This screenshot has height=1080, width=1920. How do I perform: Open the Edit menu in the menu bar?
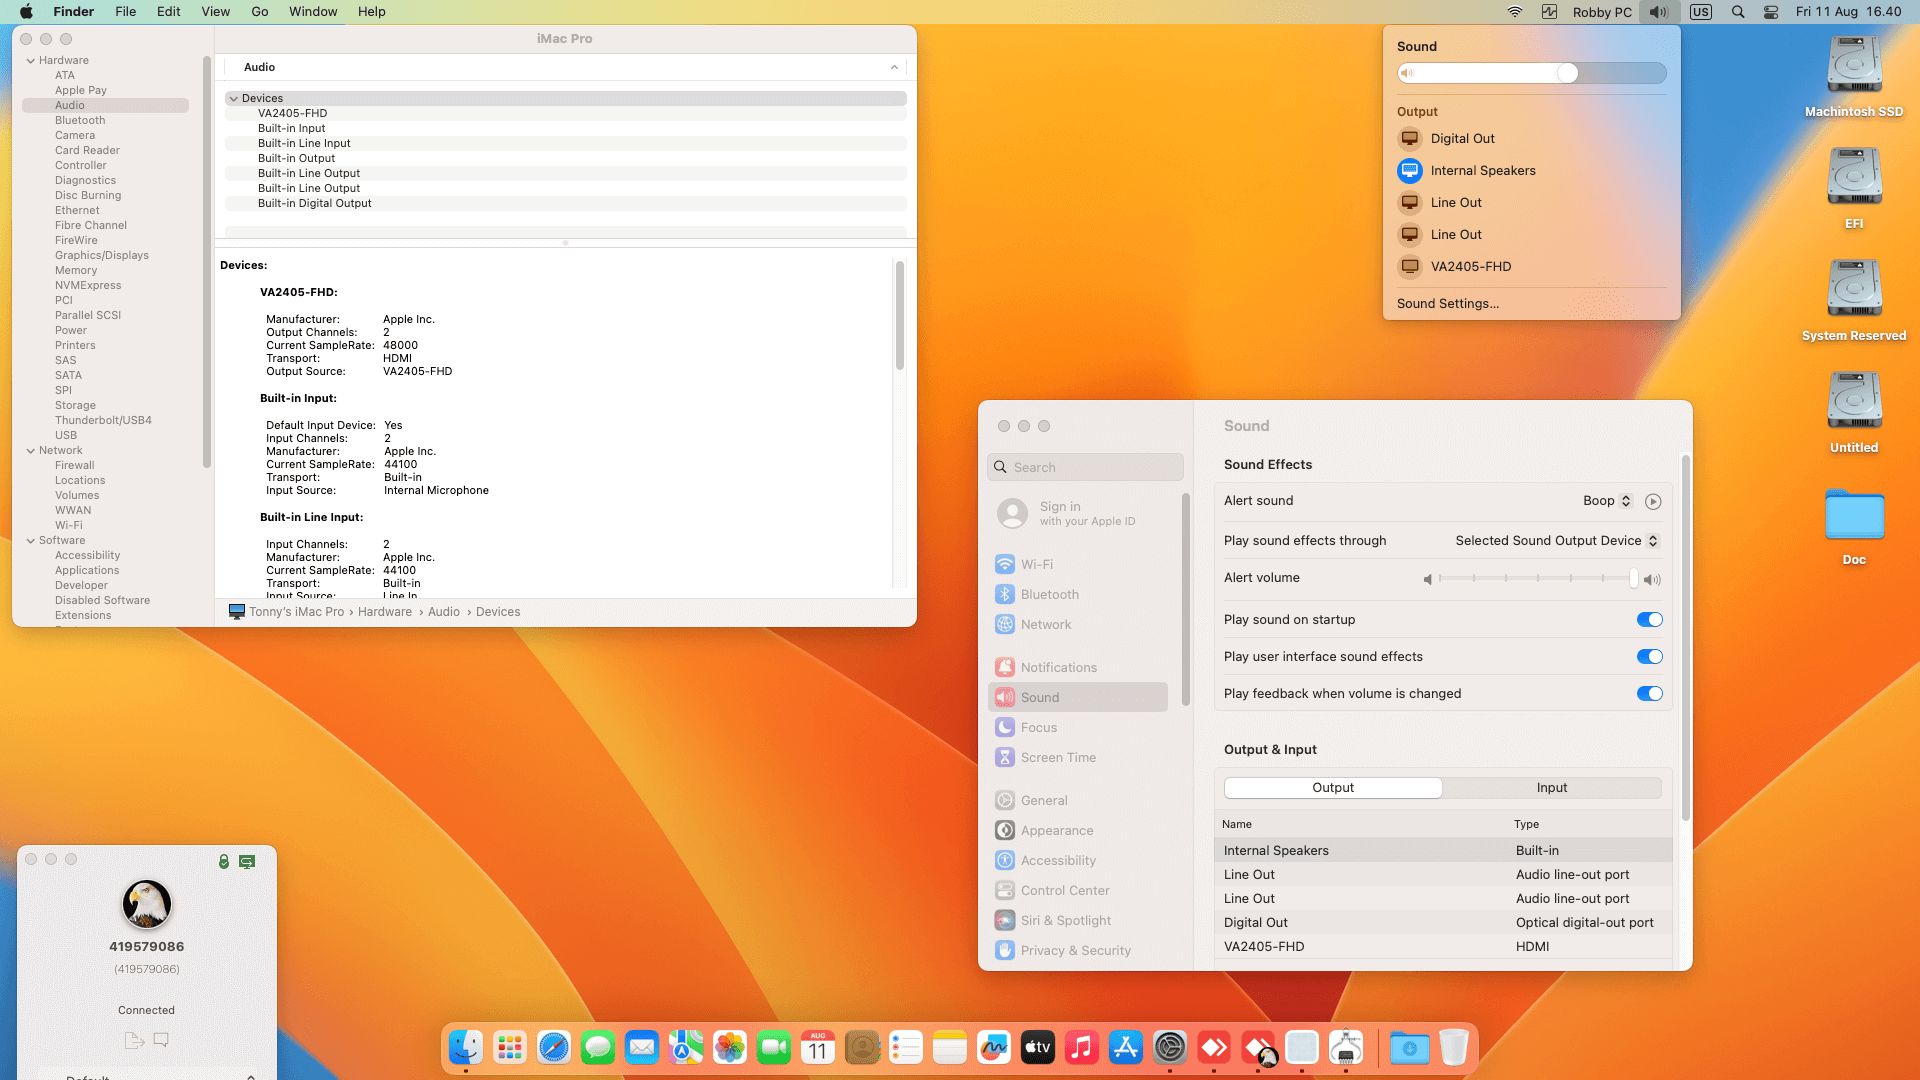[x=168, y=12]
